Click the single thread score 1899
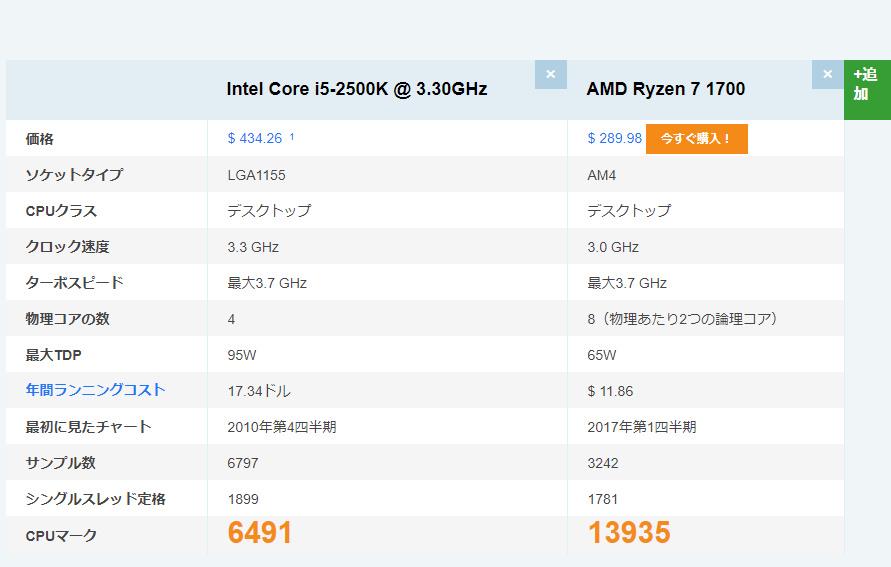The image size is (891, 567). [243, 499]
